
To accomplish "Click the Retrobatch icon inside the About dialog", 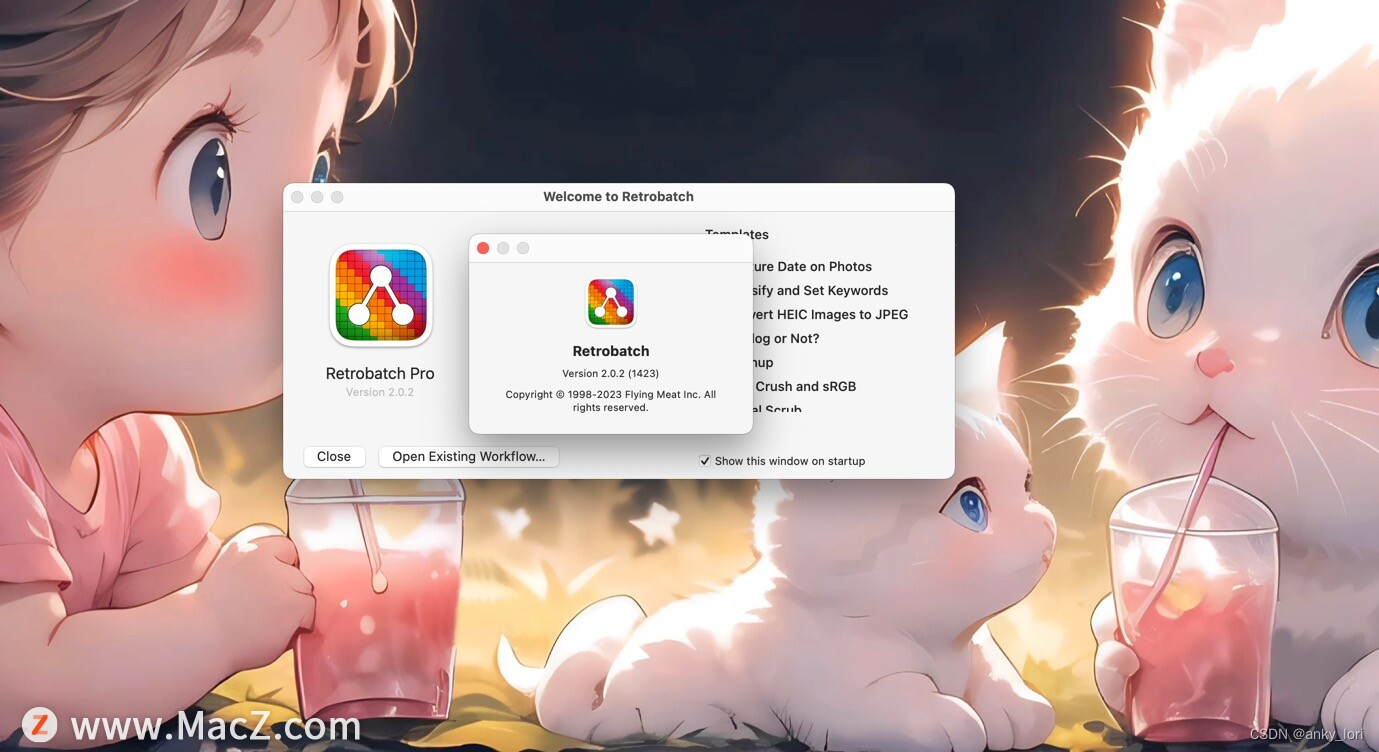I will (x=610, y=302).
